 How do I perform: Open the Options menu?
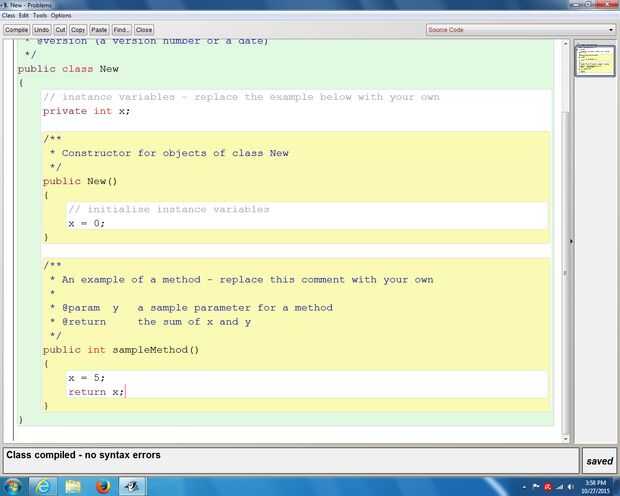[61, 15]
